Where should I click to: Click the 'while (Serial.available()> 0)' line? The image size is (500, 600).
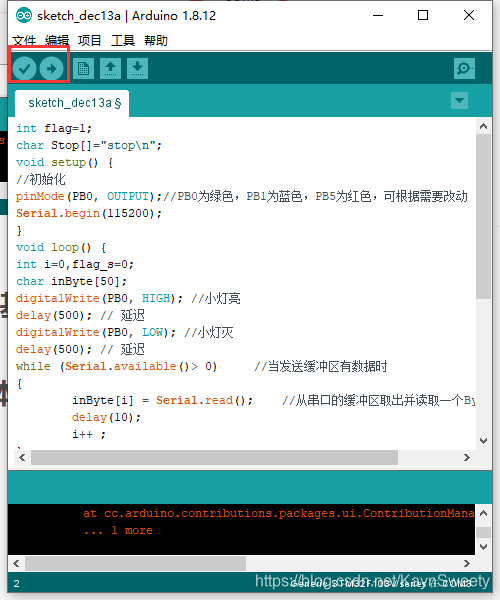pos(116,366)
